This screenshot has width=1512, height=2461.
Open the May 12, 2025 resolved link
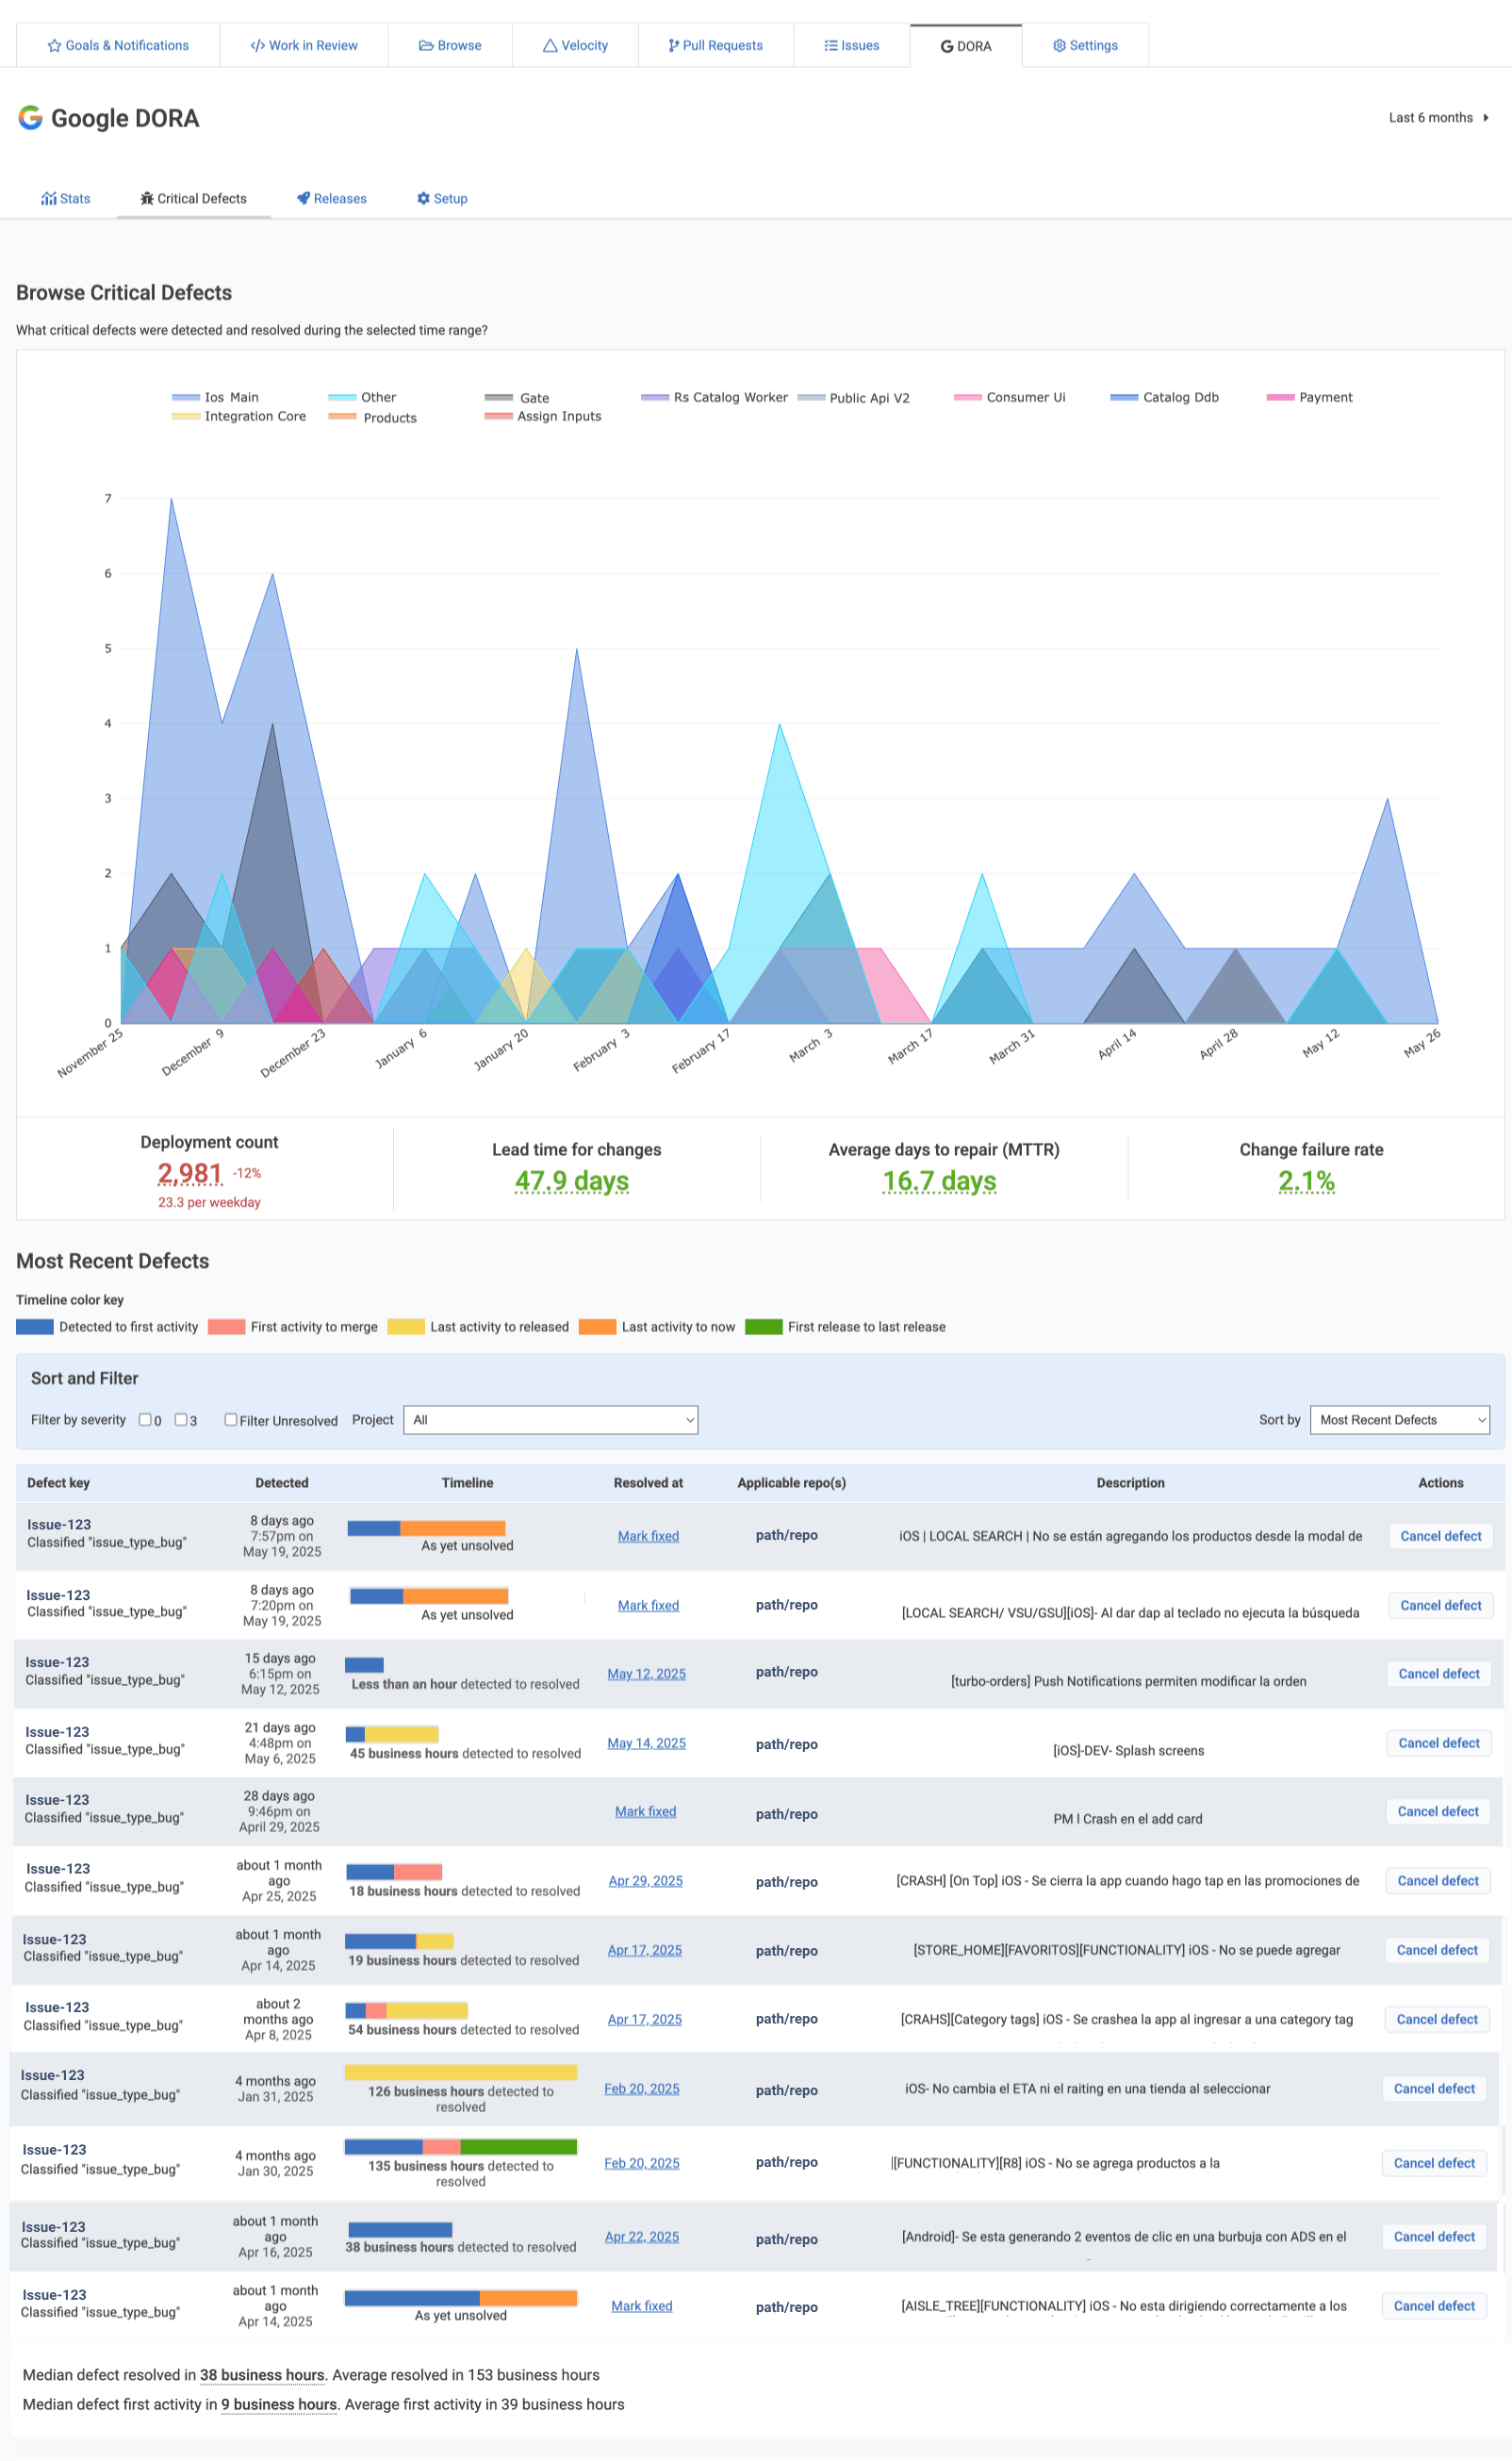(x=646, y=1675)
